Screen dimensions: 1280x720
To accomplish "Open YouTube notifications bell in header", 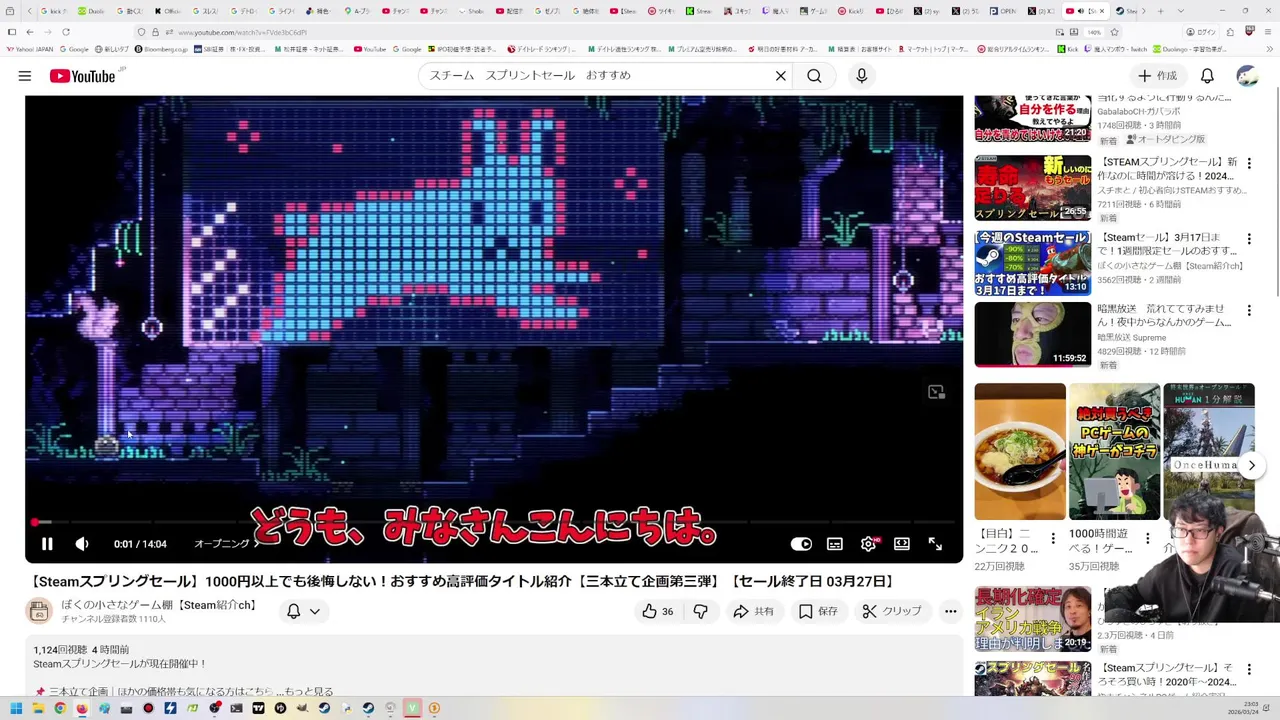I will click(x=1207, y=76).
